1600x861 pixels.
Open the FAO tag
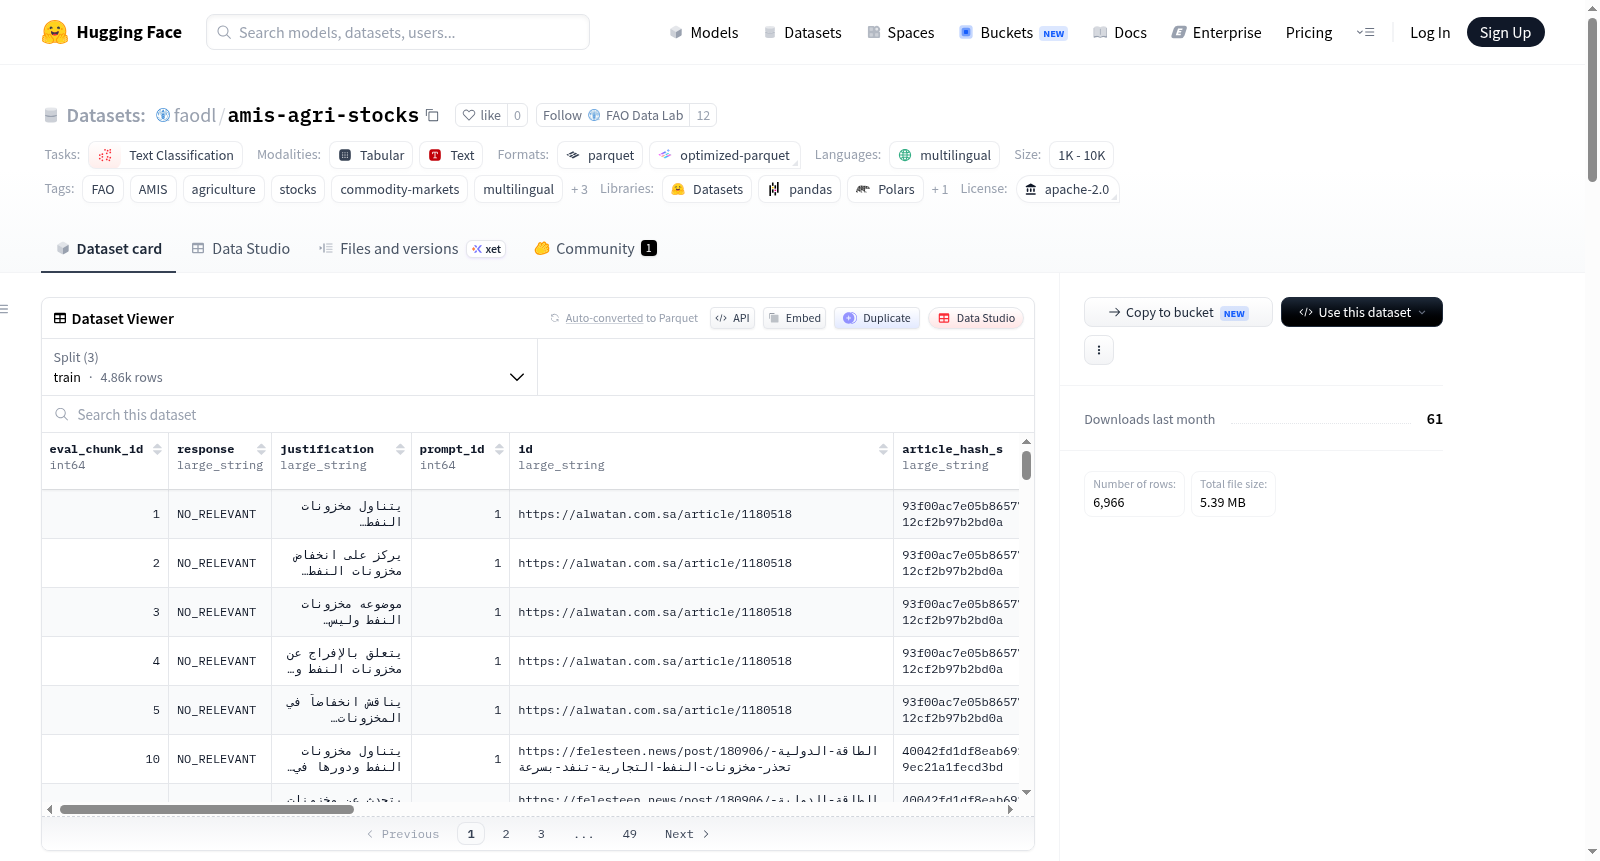click(x=103, y=189)
